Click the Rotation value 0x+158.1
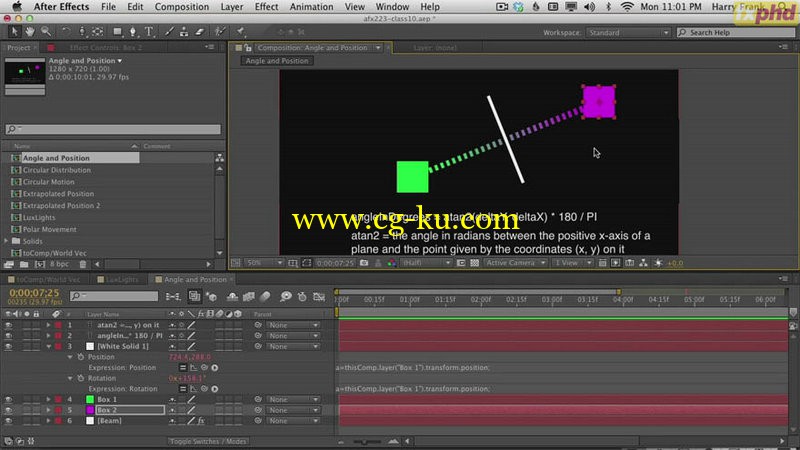 coord(187,379)
